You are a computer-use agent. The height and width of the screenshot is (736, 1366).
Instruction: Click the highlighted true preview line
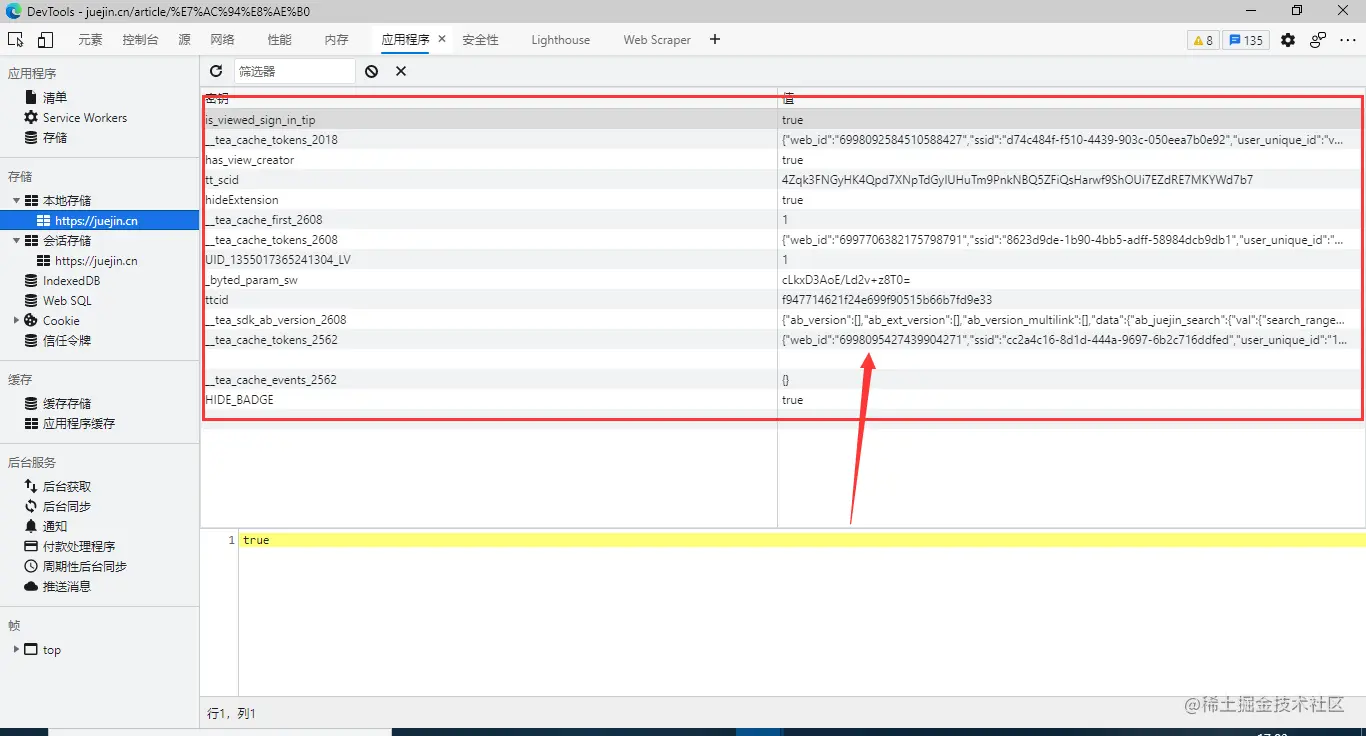pos(802,540)
